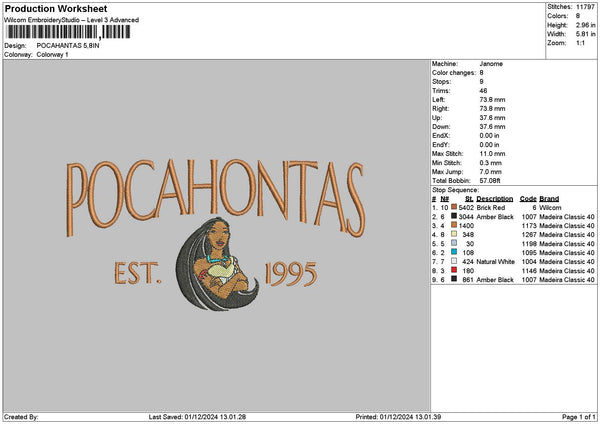The height and width of the screenshot is (424, 600).
Task: Click the 'Description' column header
Action: 494,199
